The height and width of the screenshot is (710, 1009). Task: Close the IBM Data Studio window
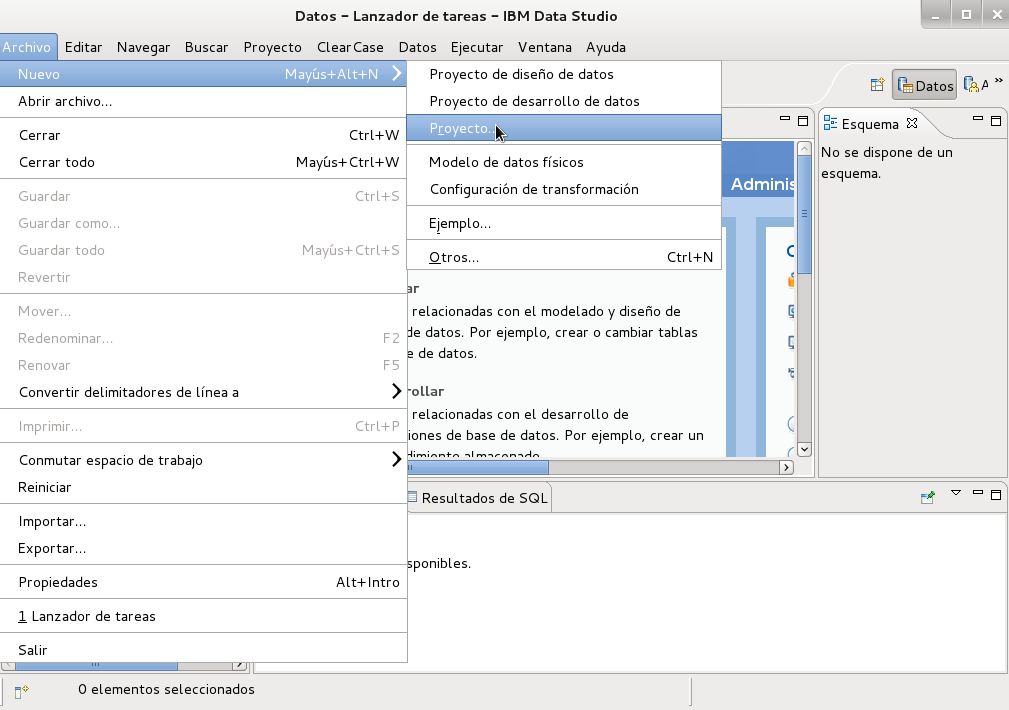pyautogui.click(x=996, y=15)
